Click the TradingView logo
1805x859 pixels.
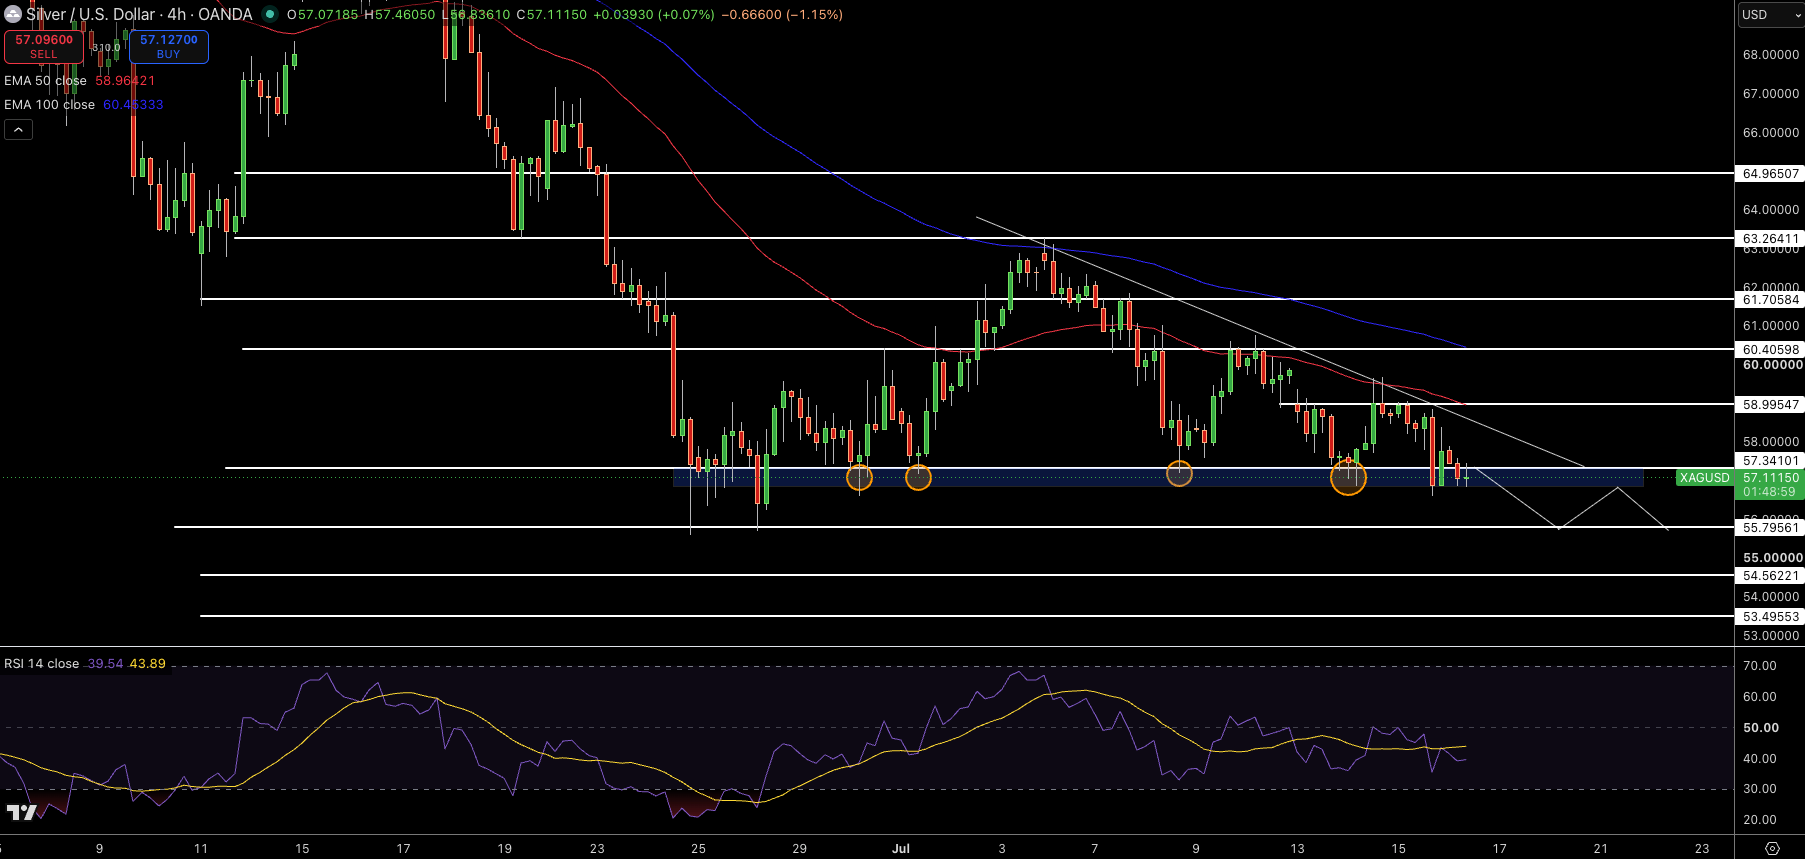(x=21, y=812)
